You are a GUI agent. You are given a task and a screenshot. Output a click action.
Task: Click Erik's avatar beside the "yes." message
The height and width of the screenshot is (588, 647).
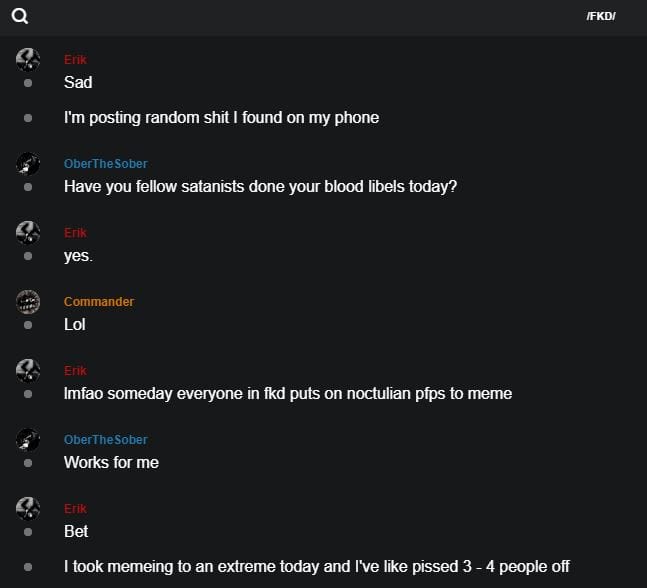click(28, 232)
